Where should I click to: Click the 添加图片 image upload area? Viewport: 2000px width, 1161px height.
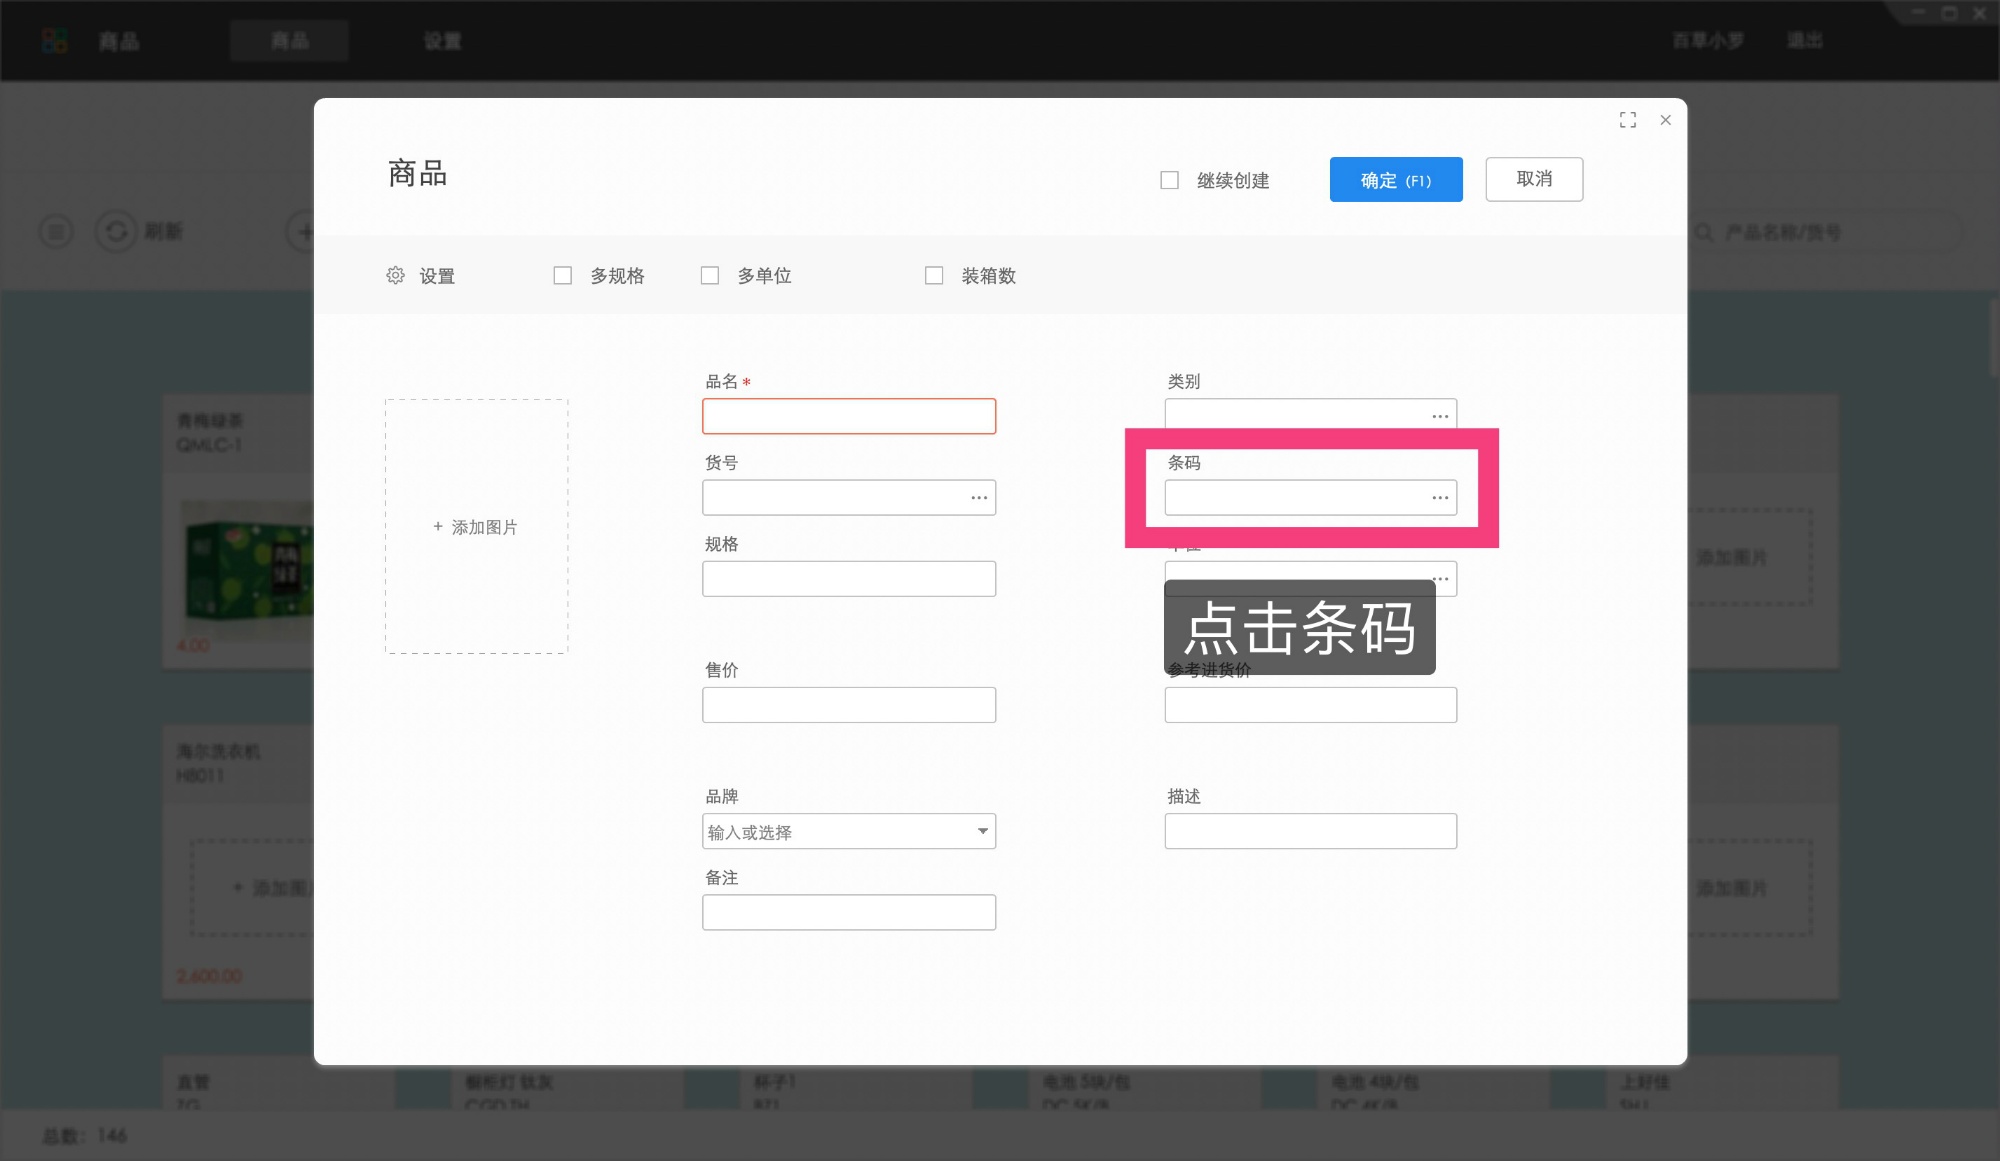click(x=476, y=526)
